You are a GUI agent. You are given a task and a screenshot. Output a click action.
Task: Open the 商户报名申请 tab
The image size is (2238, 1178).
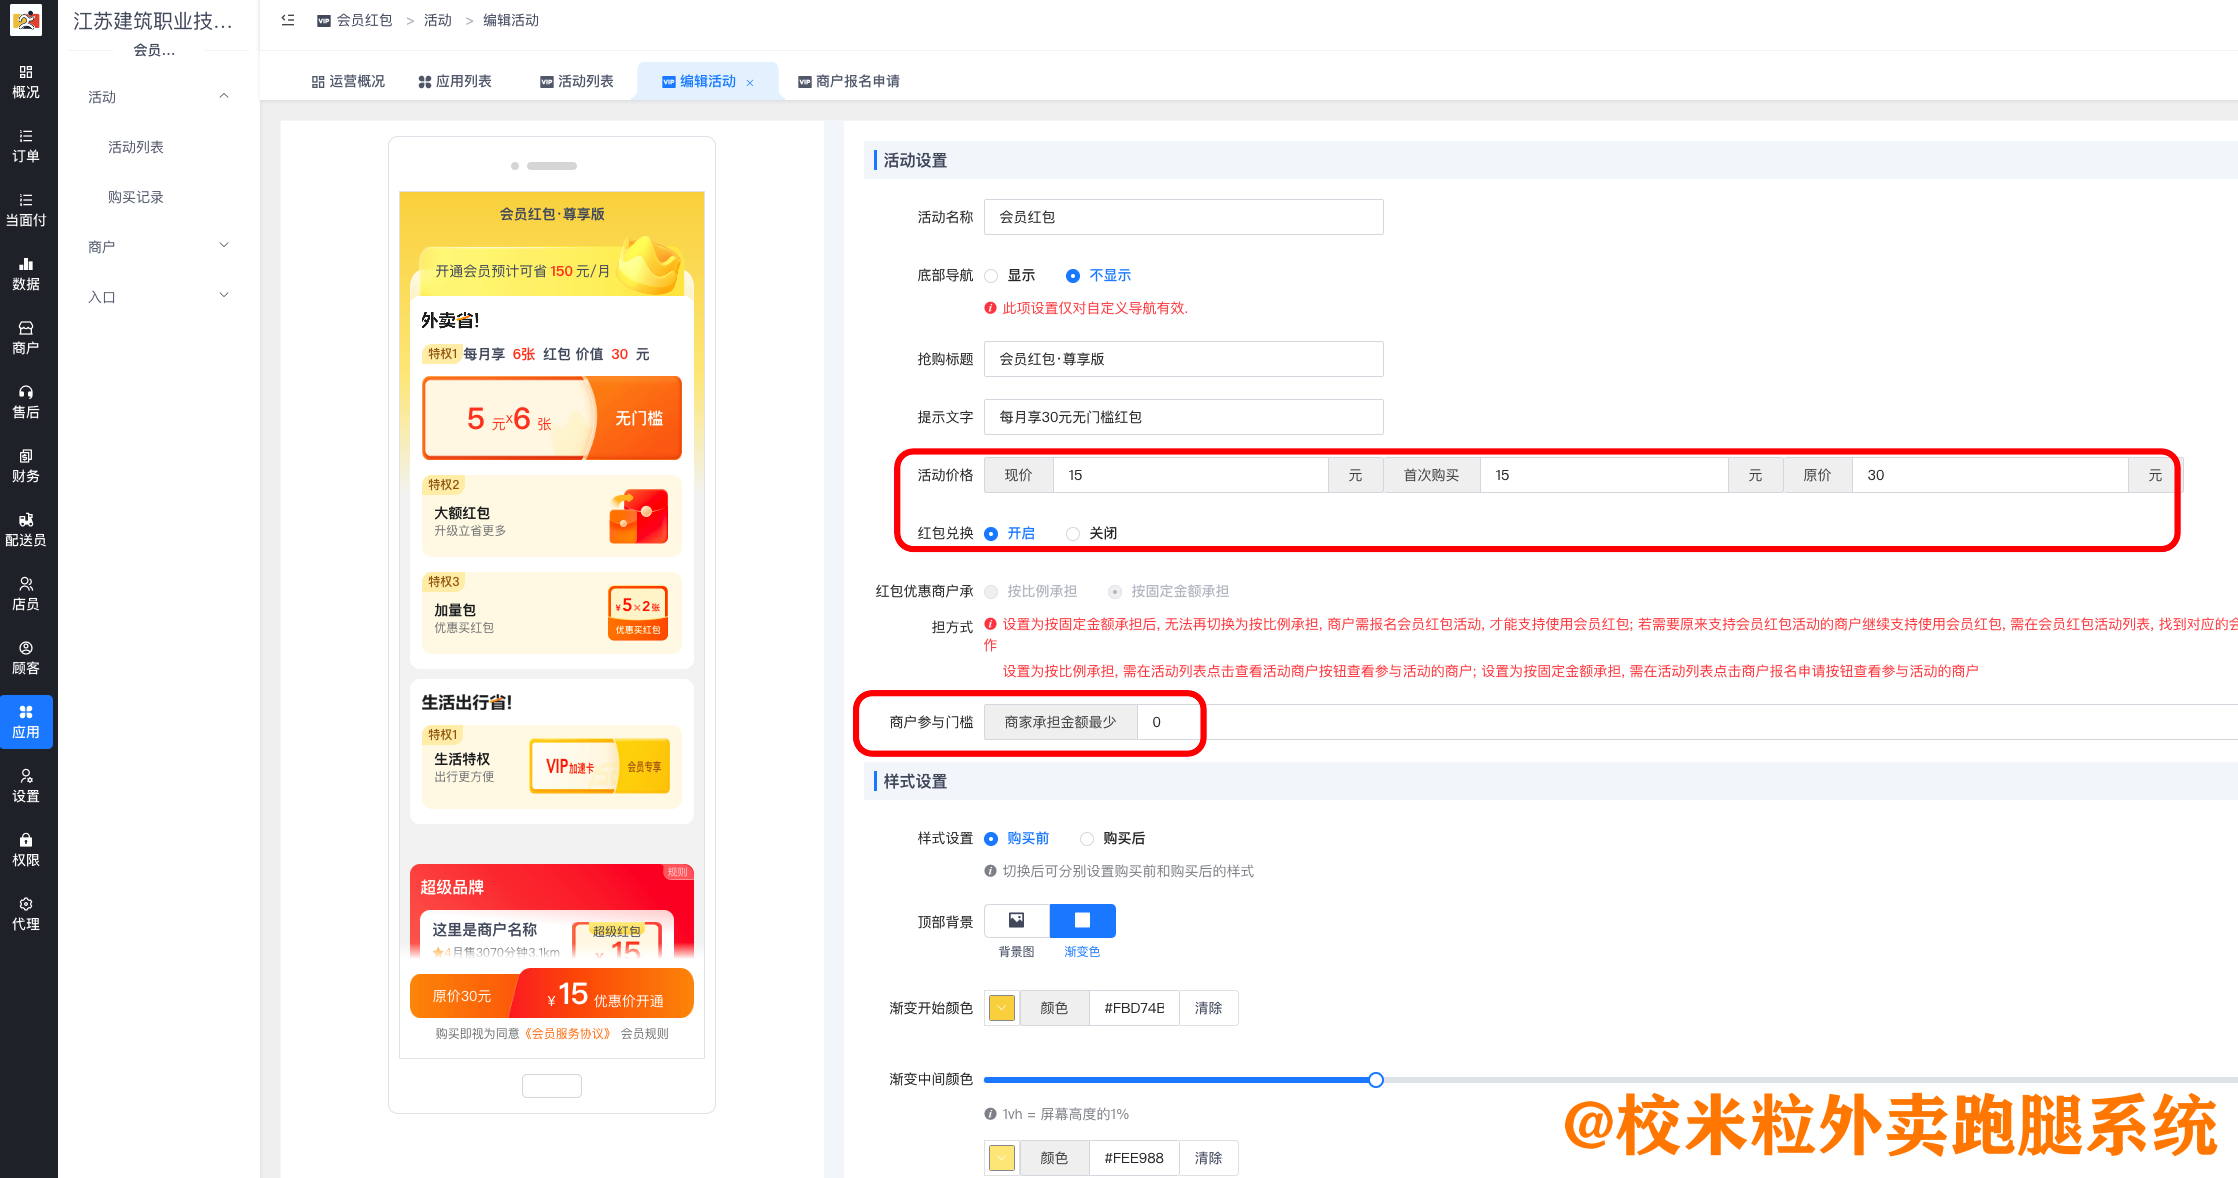pos(849,81)
